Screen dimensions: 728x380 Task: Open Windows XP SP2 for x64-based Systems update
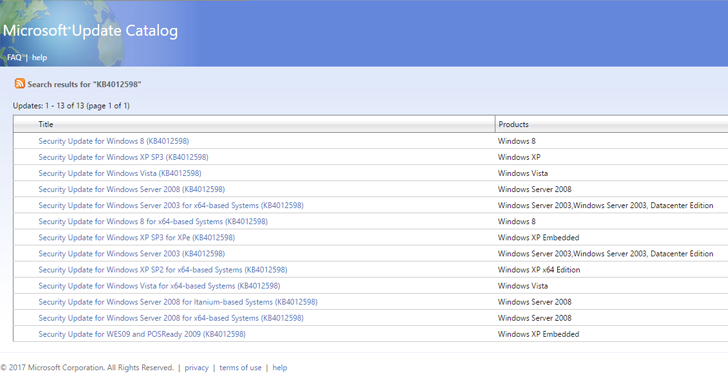(162, 269)
